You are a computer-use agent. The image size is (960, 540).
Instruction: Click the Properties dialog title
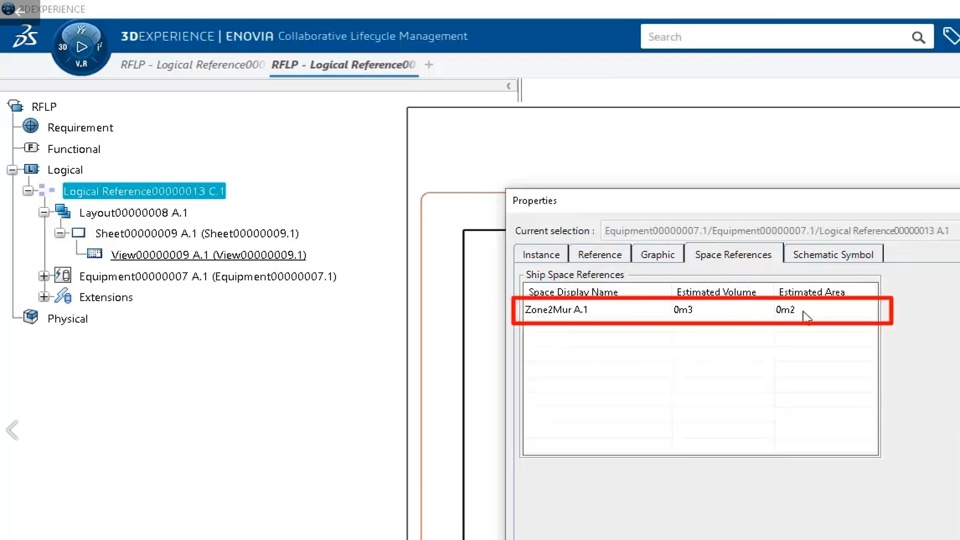[534, 201]
